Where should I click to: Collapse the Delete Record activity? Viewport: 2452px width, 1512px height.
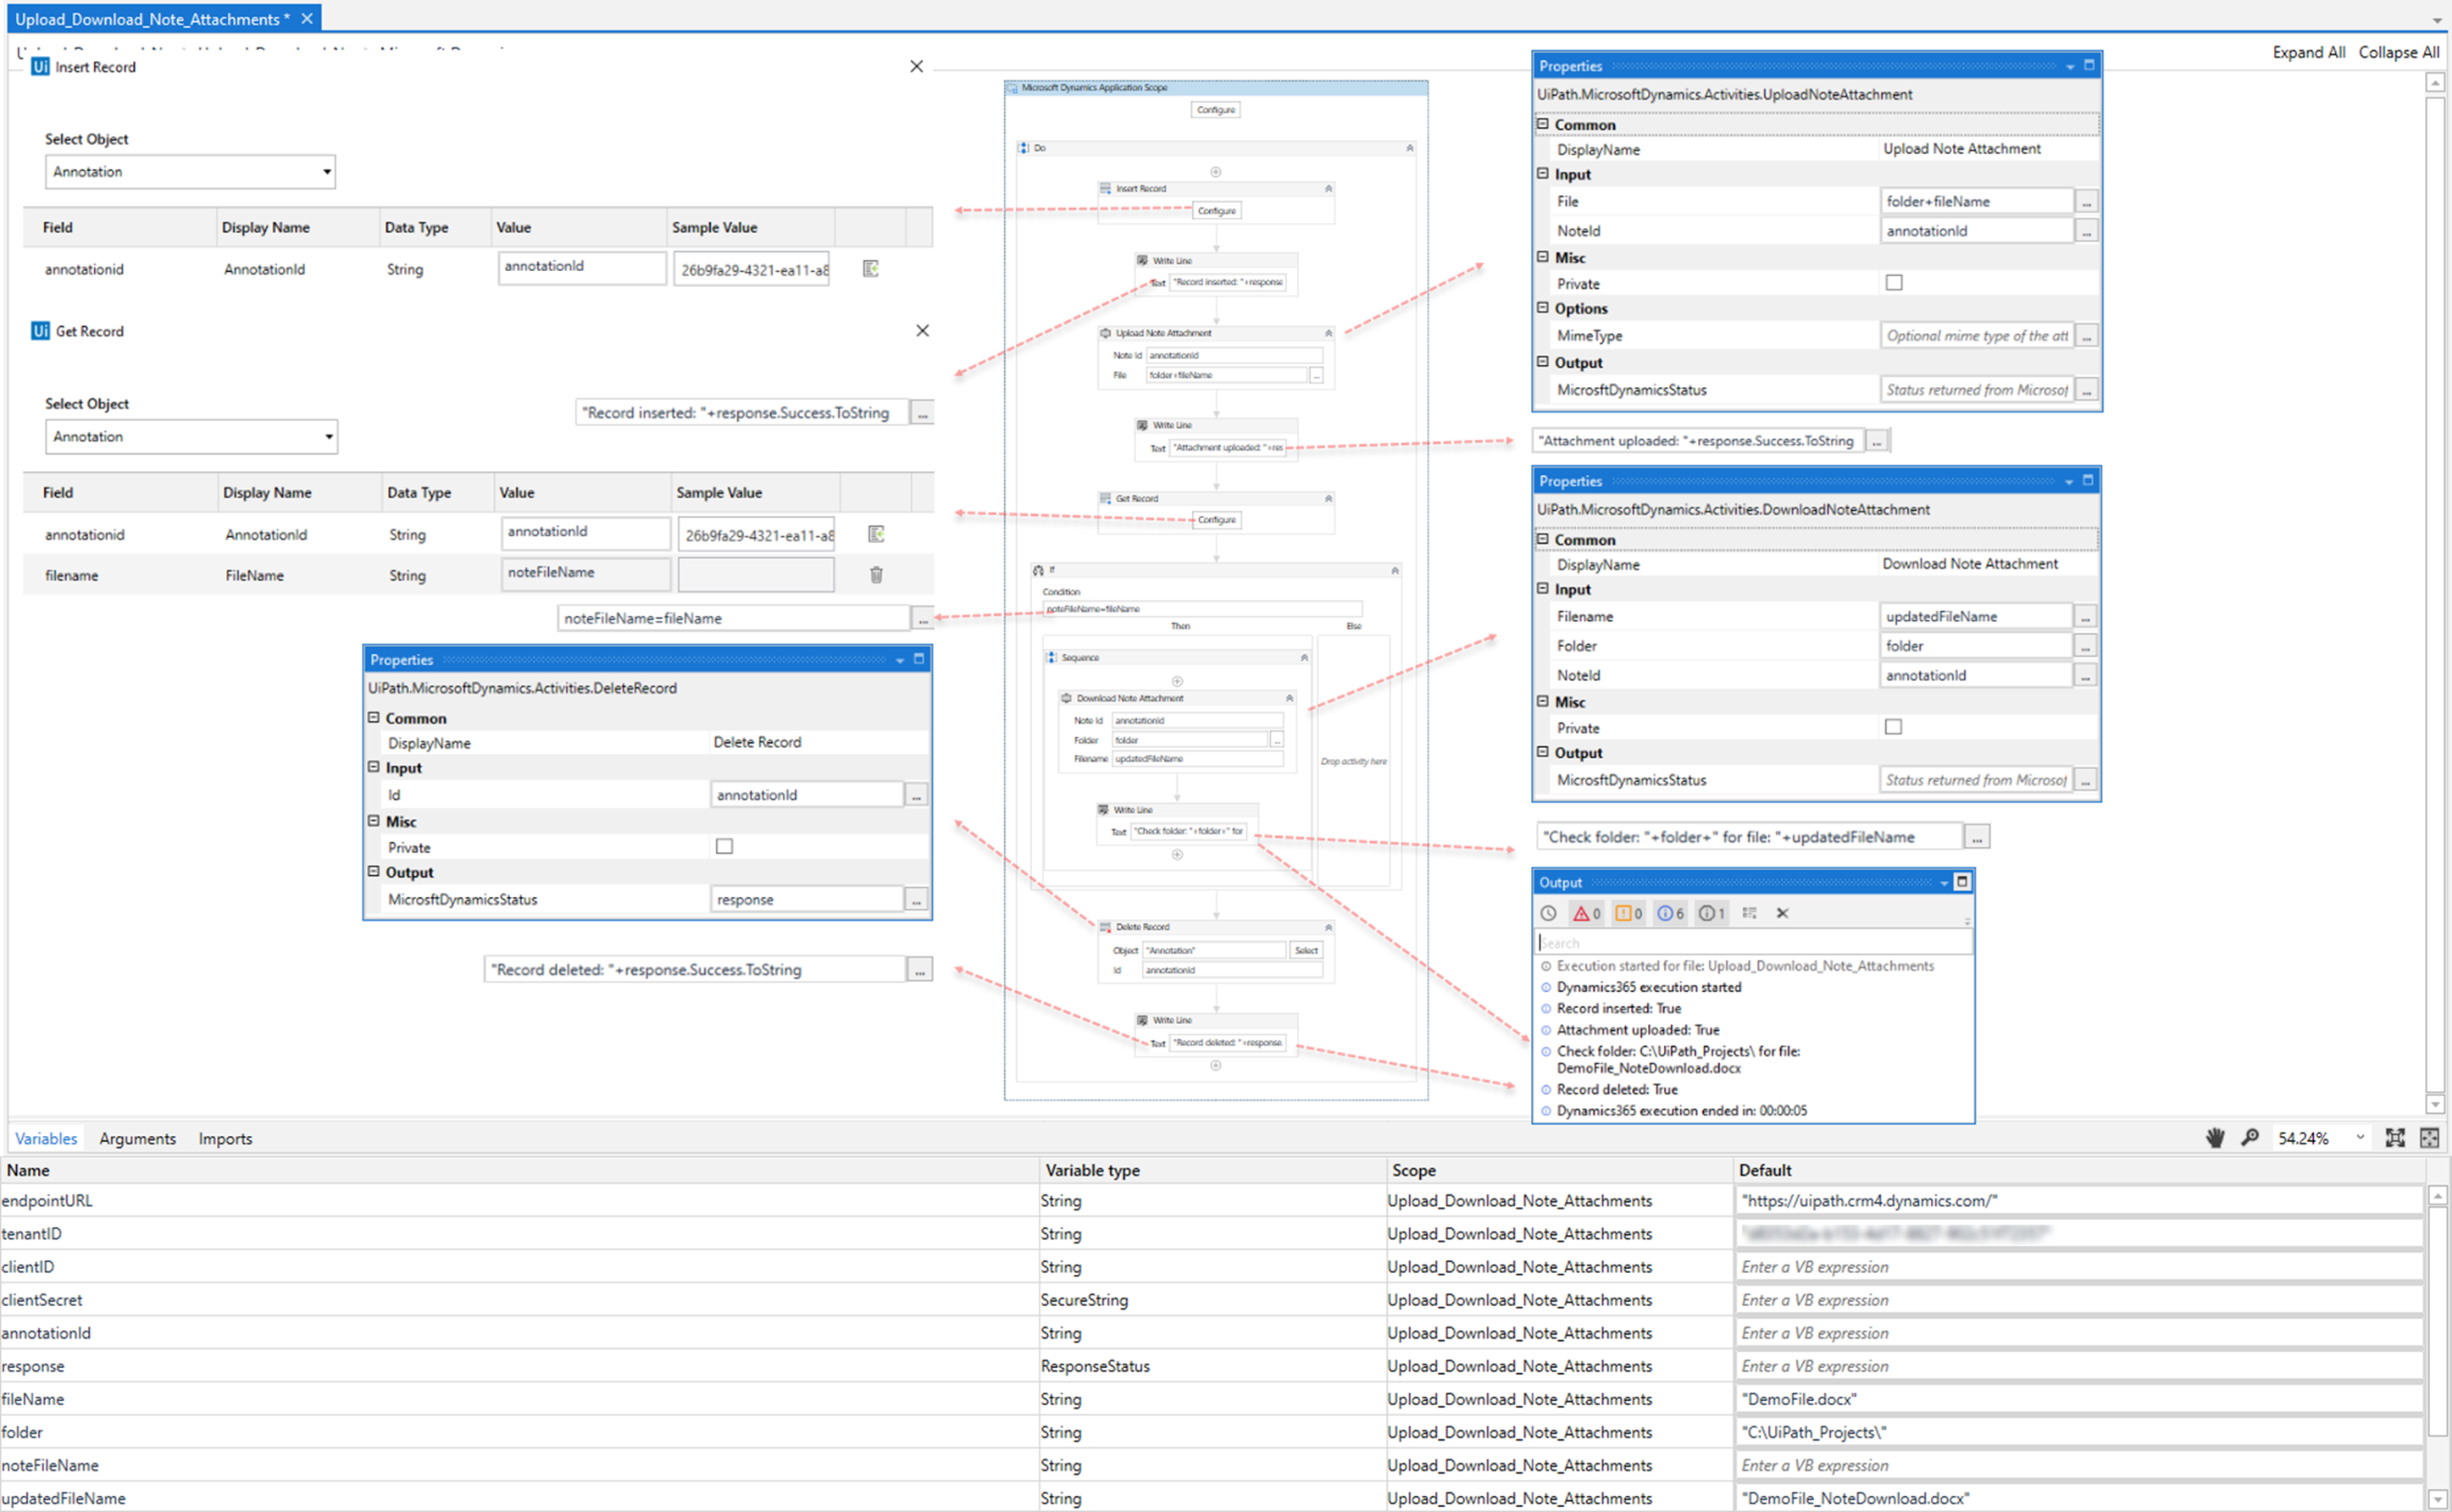pos(1329,927)
